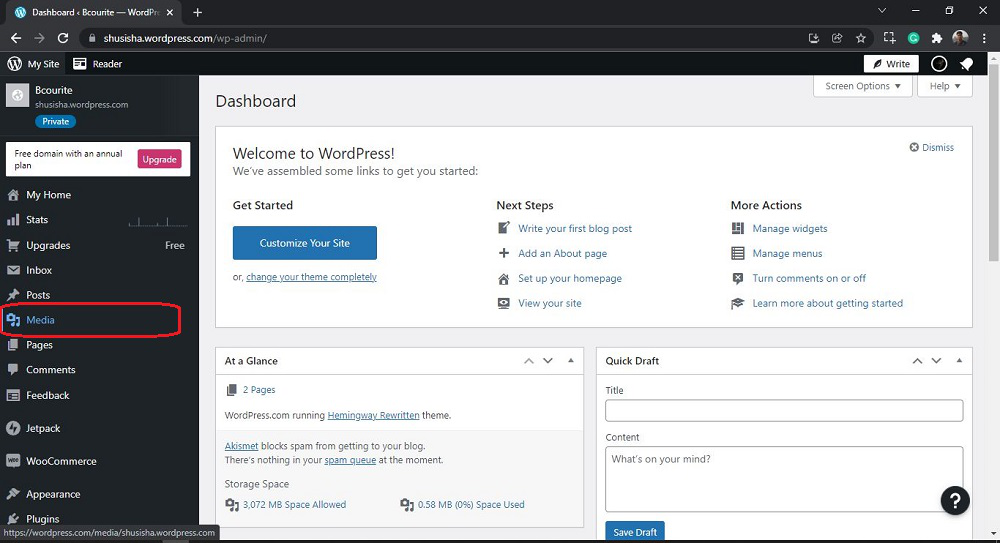This screenshot has height=543, width=1000.
Task: Click the browser address bar URL
Action: (x=185, y=38)
